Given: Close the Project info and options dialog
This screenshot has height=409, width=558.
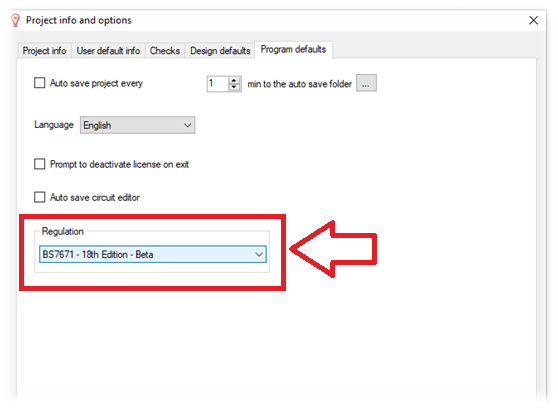Looking at the screenshot, I should [x=533, y=20].
